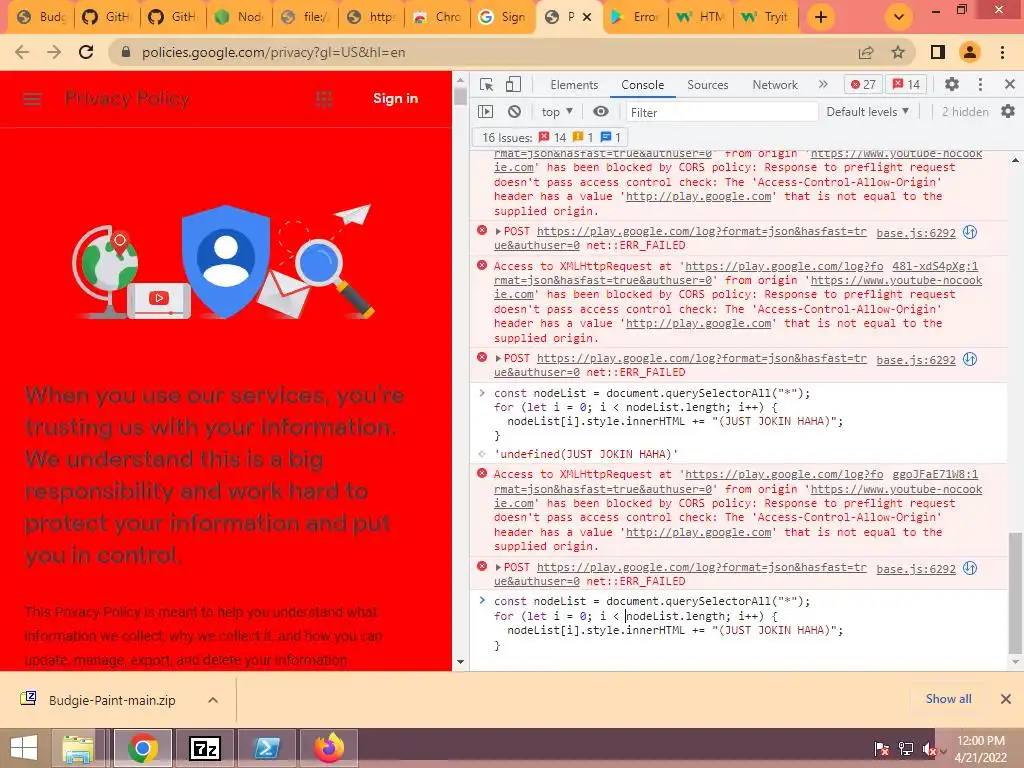Screen dimensions: 1024x768
Task: Open the Network tab
Action: tap(775, 85)
